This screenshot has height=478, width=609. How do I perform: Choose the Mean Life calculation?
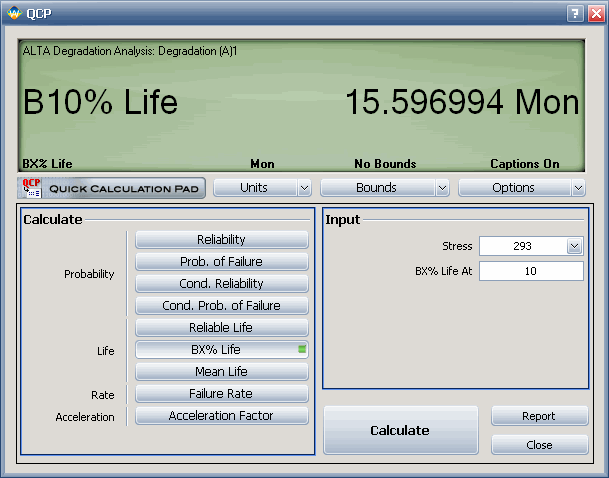click(221, 372)
